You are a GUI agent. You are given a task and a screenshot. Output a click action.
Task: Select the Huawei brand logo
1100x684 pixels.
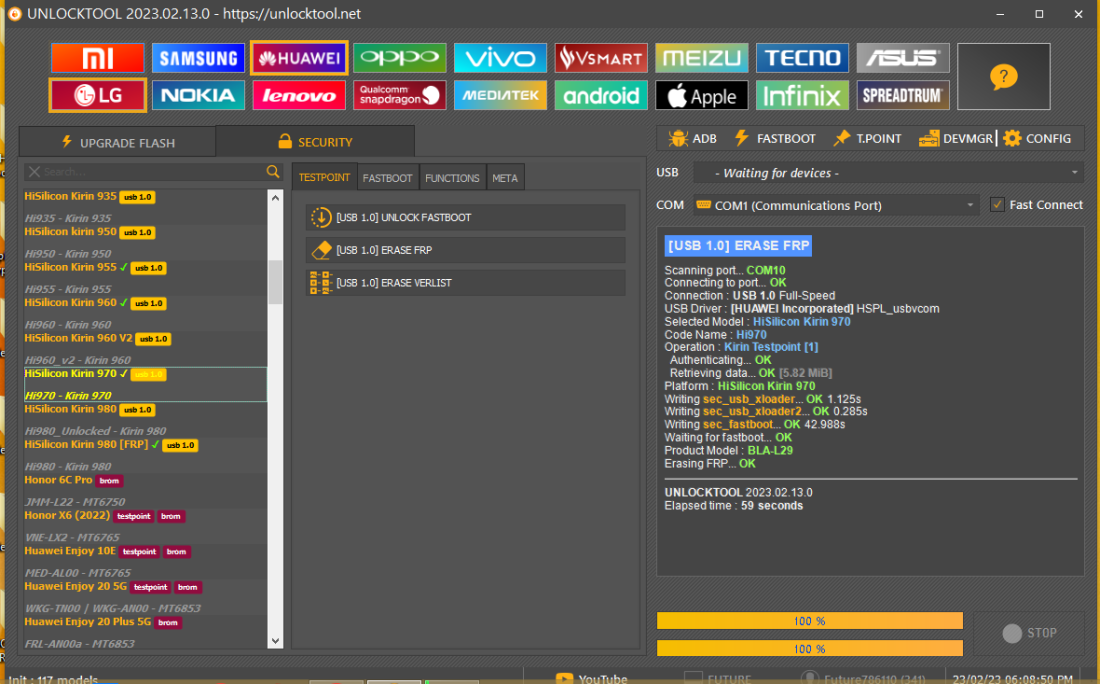pos(299,58)
